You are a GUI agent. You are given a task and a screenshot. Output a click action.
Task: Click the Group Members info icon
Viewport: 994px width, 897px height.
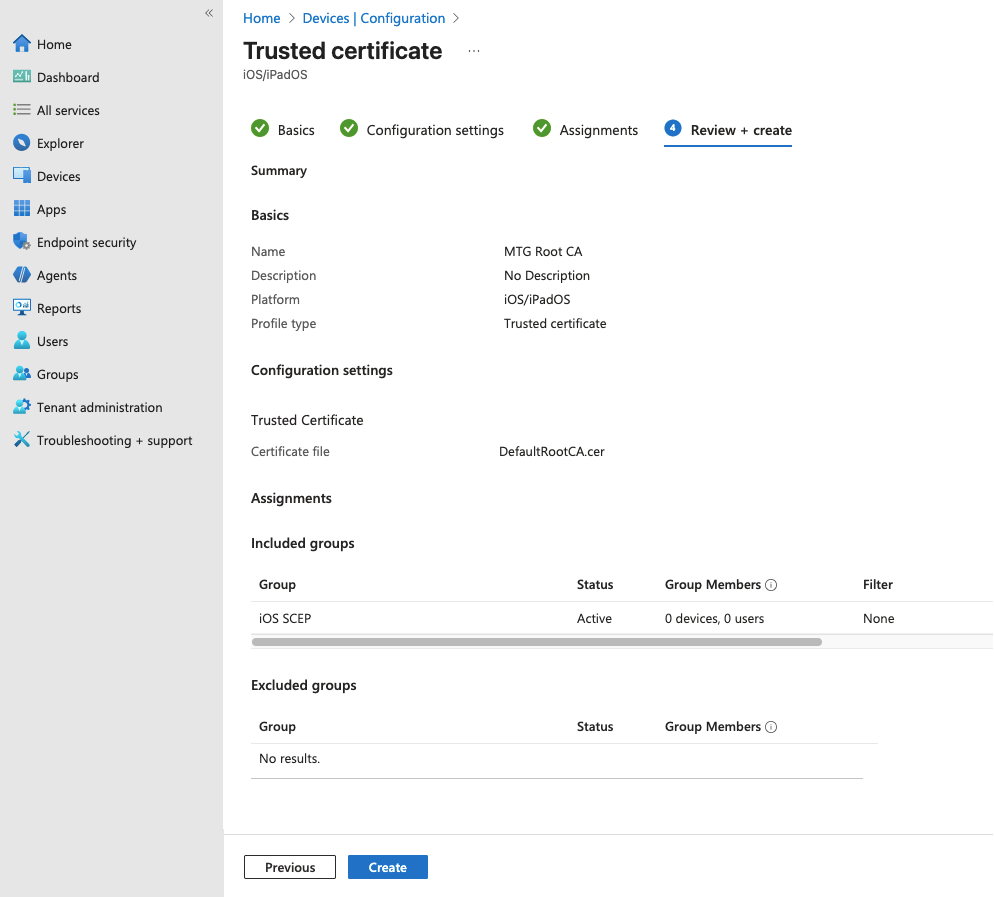click(x=770, y=584)
